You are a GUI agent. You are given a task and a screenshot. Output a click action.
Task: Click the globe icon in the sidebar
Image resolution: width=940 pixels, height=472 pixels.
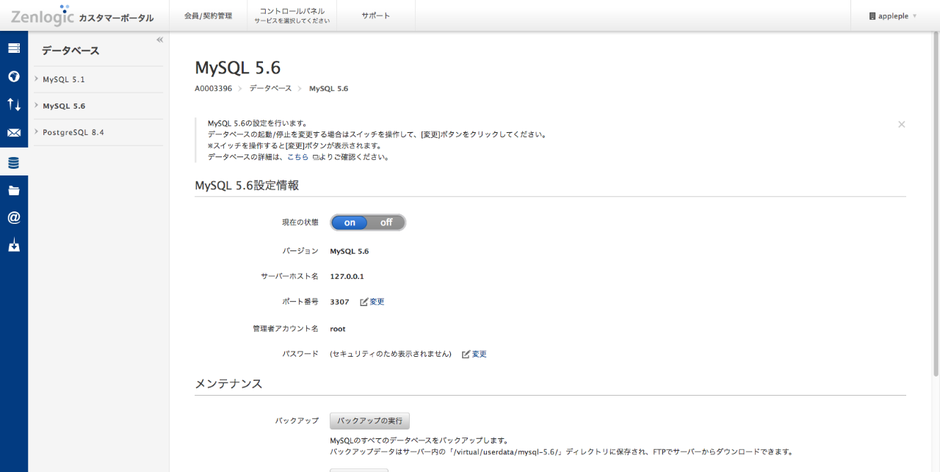(x=14, y=76)
